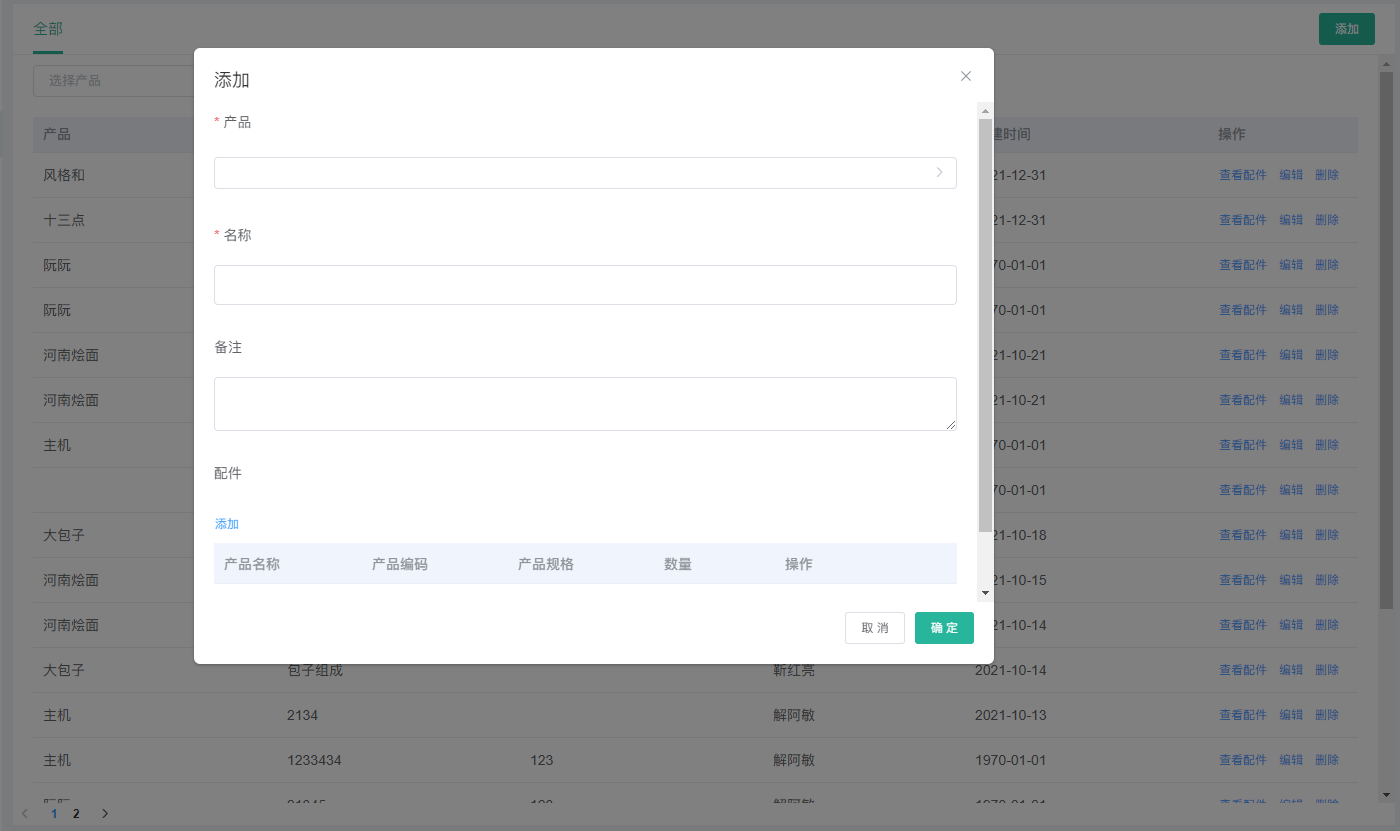Click 编辑 in the 1233434 主机 row
Screen dimensions: 1400x831
[1291, 760]
